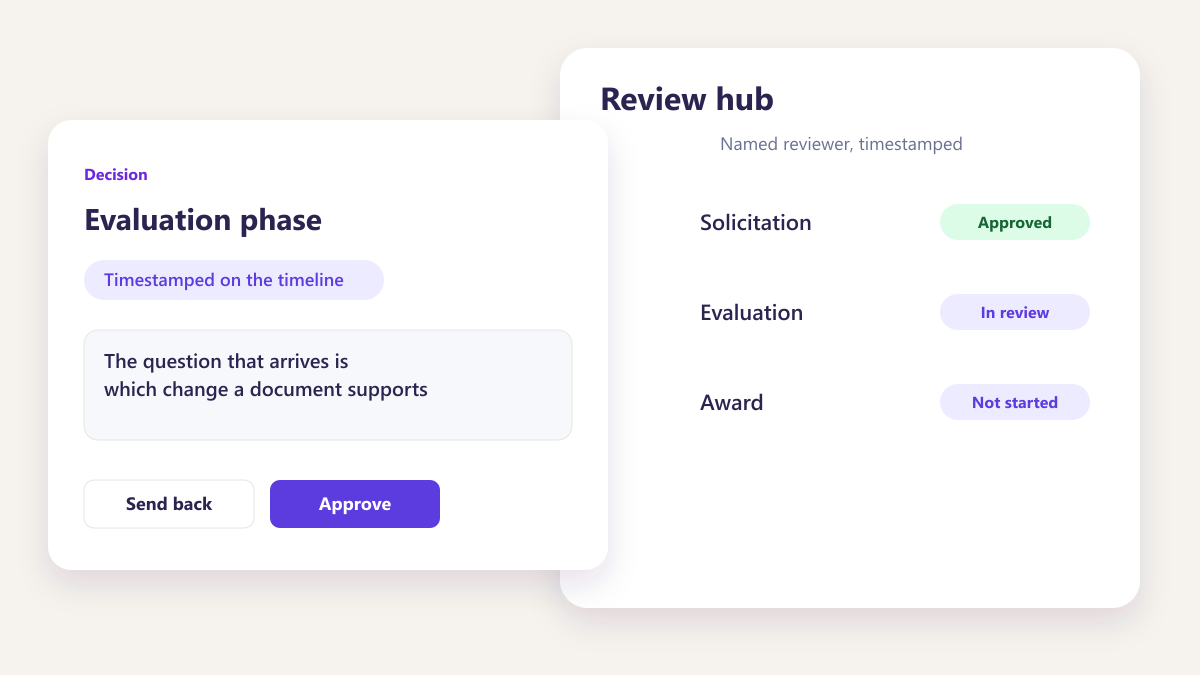Image resolution: width=1200 pixels, height=675 pixels.
Task: Click the purple Approve button
Action: pos(355,504)
